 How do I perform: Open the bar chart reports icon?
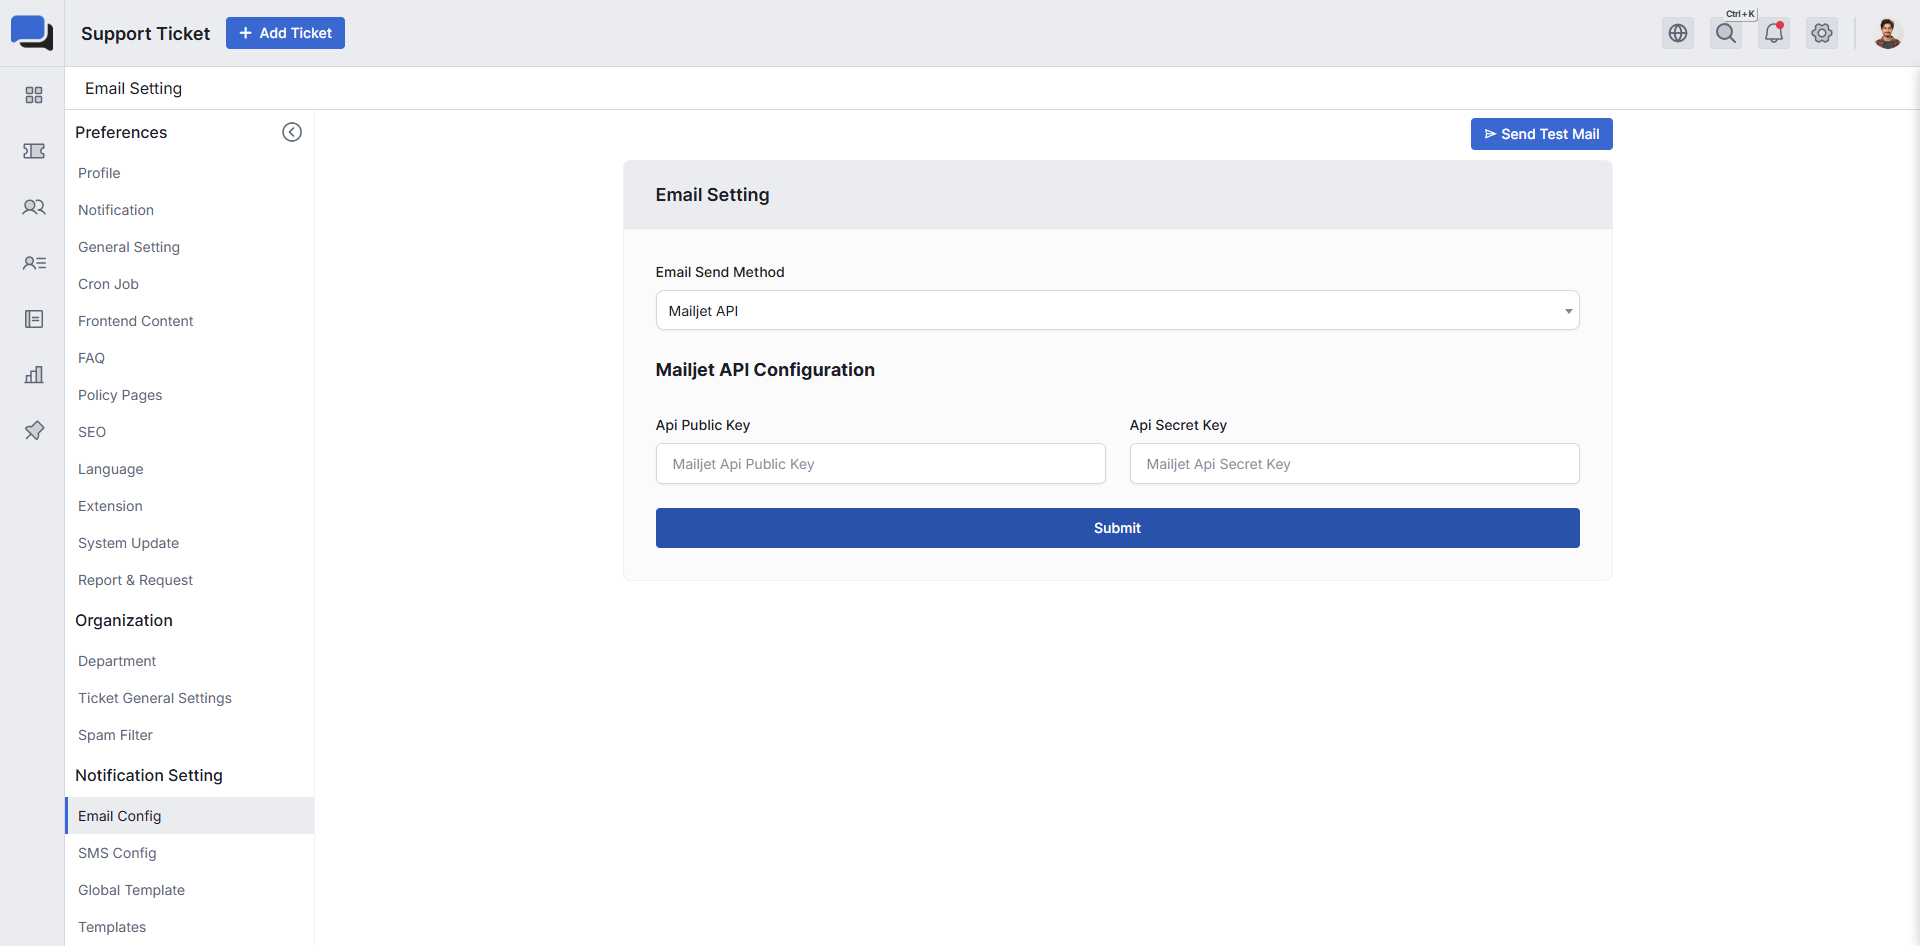point(34,375)
